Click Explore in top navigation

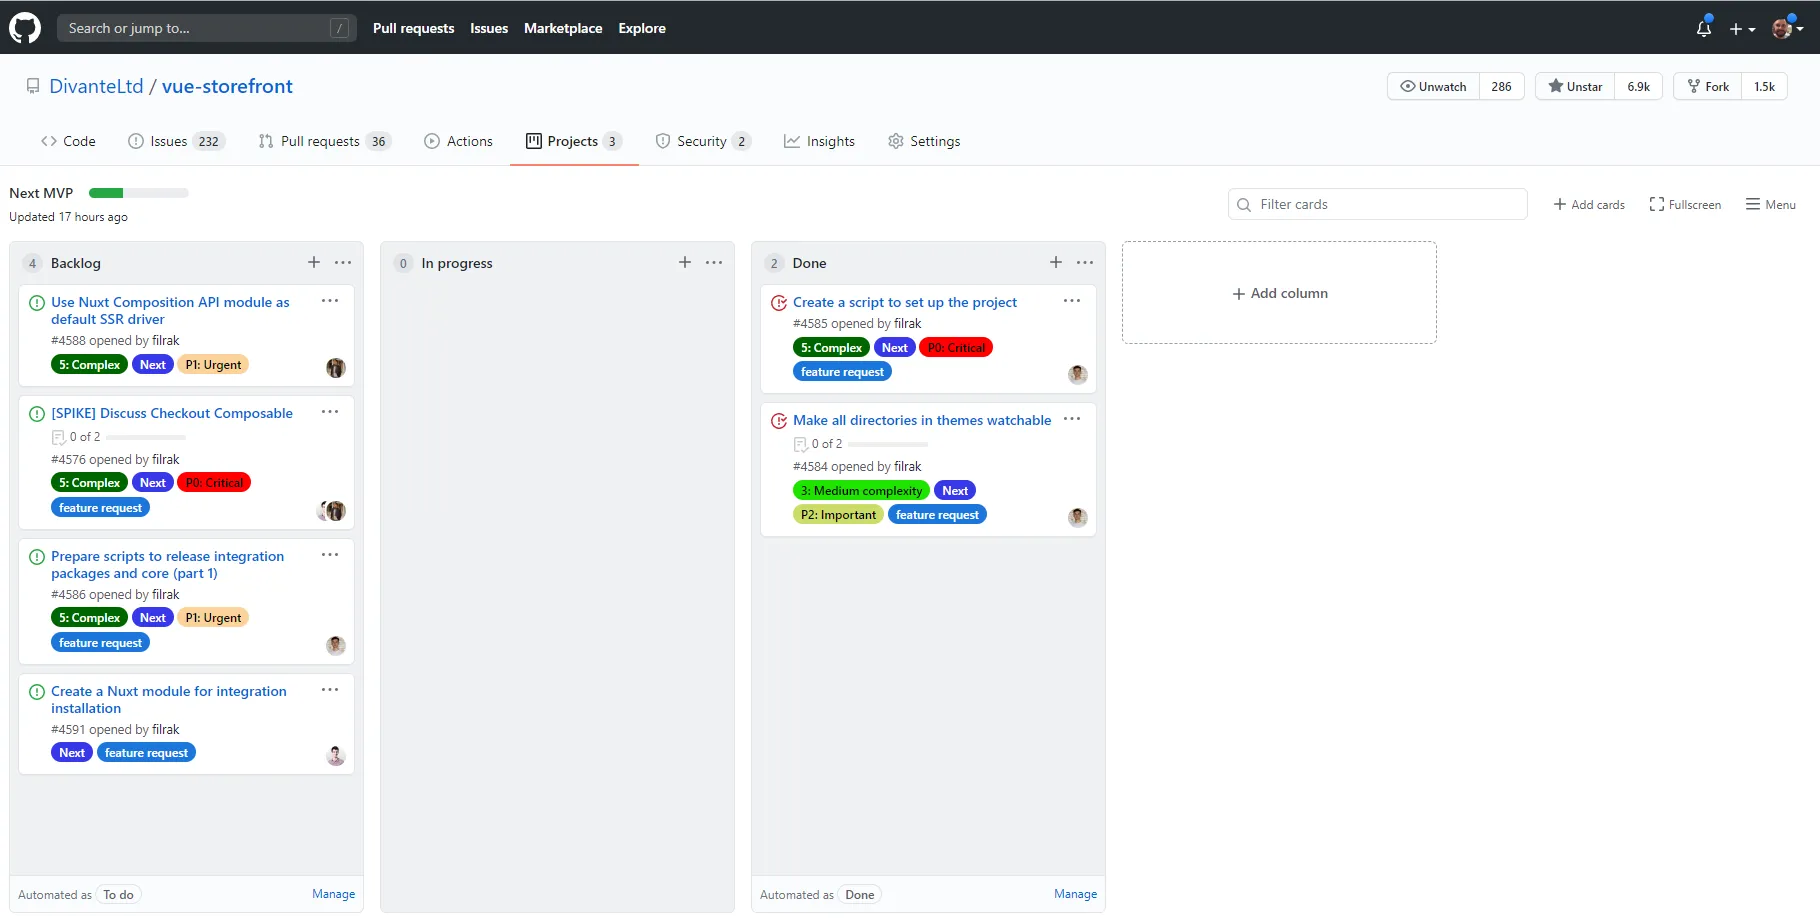point(642,28)
